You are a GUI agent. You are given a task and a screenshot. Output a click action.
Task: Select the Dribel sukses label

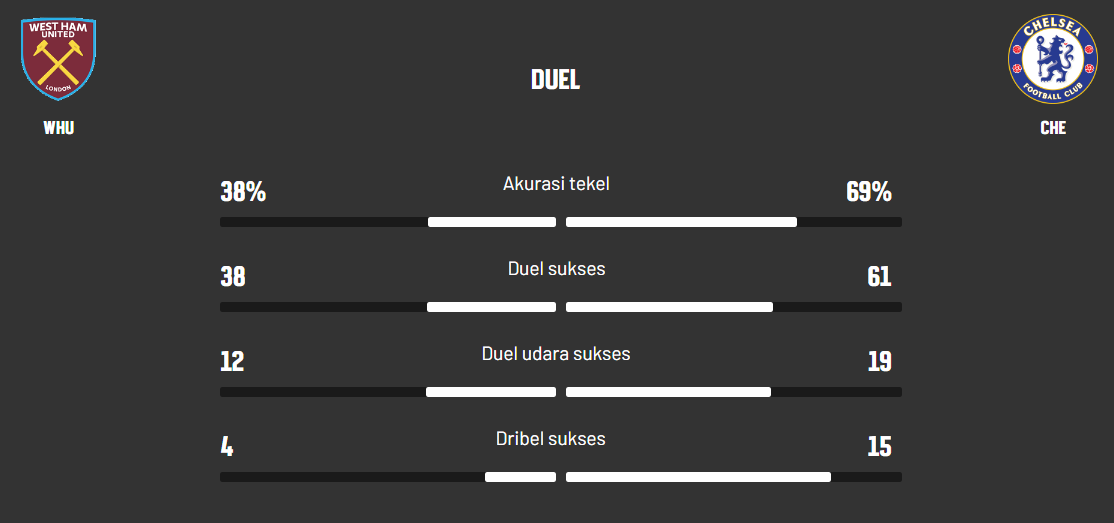click(551, 439)
